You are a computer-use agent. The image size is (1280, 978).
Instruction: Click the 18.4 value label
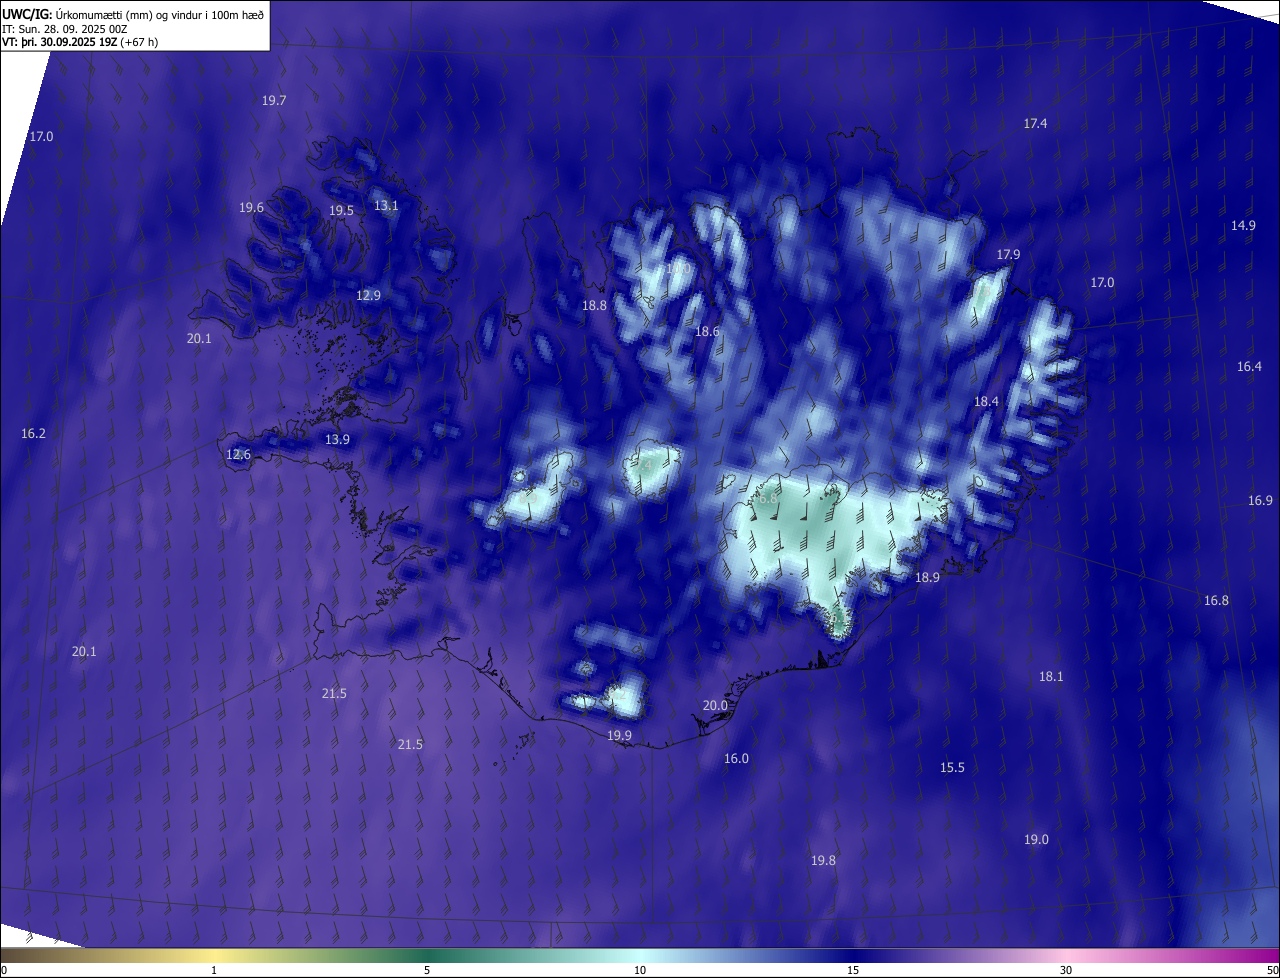986,402
